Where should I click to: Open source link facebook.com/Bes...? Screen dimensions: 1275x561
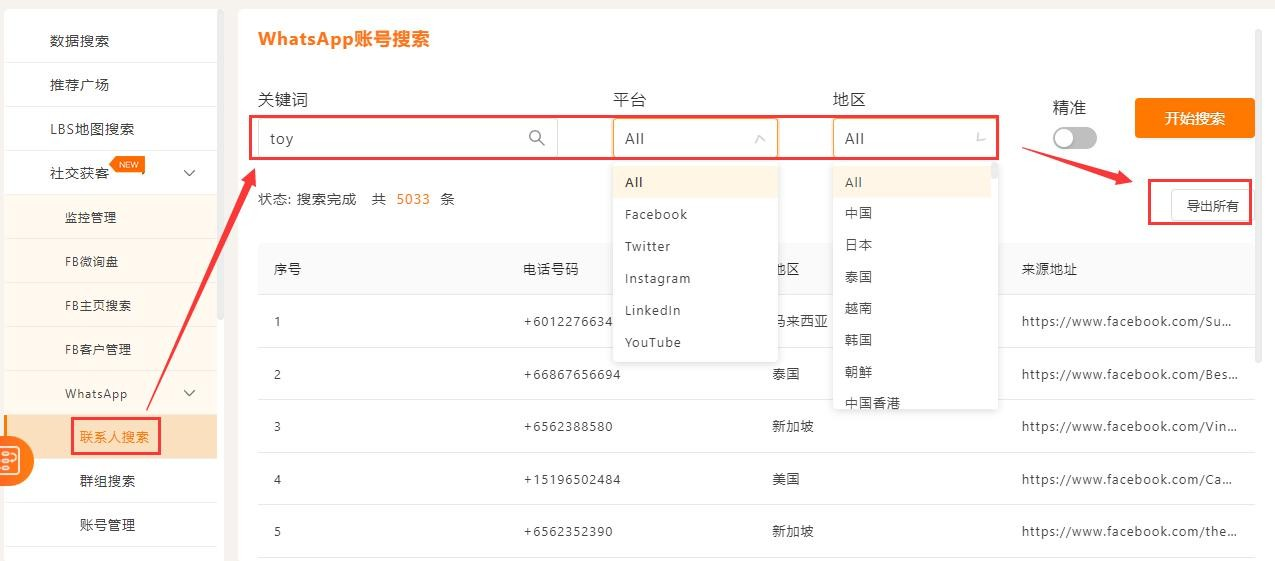1130,374
